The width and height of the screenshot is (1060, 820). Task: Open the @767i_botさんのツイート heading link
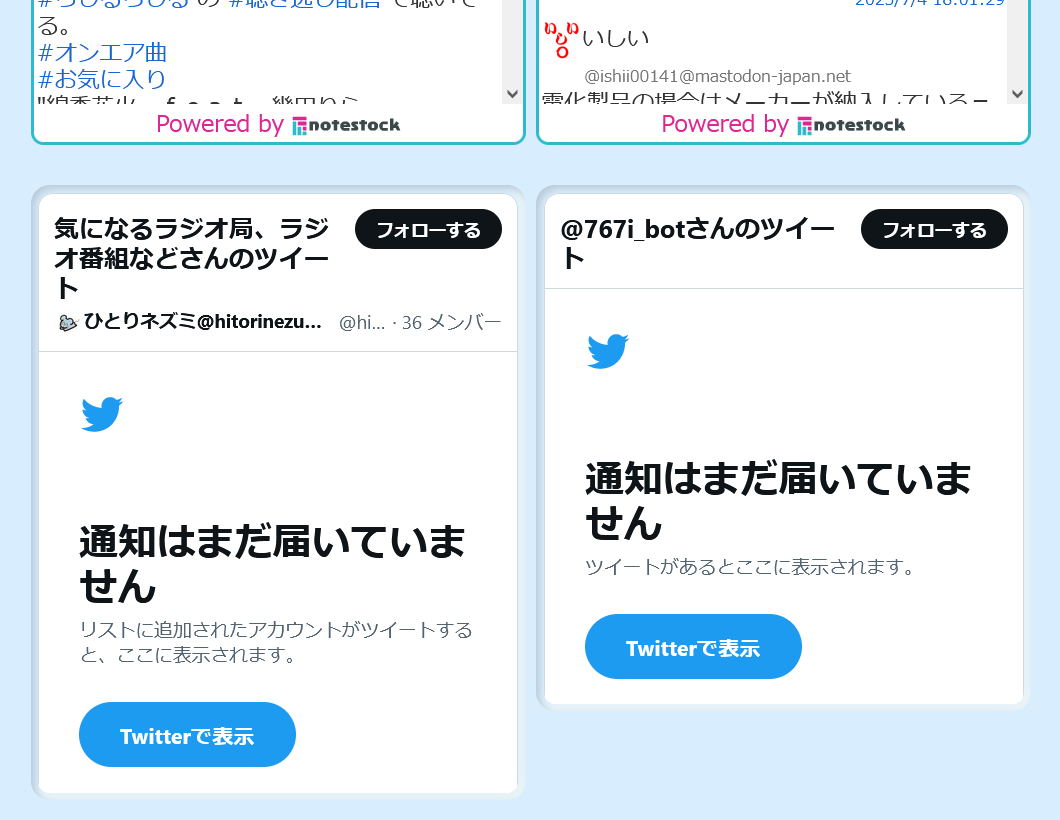[697, 243]
